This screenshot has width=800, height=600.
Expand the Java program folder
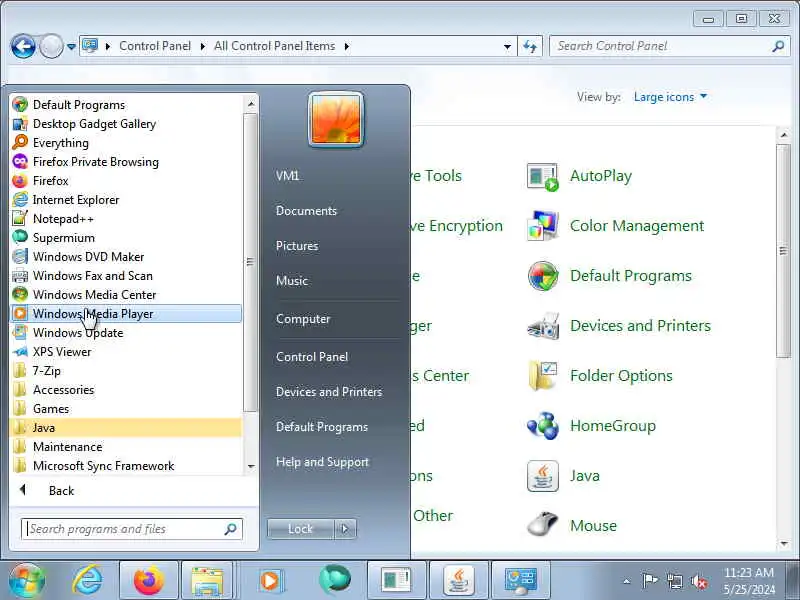coord(126,428)
